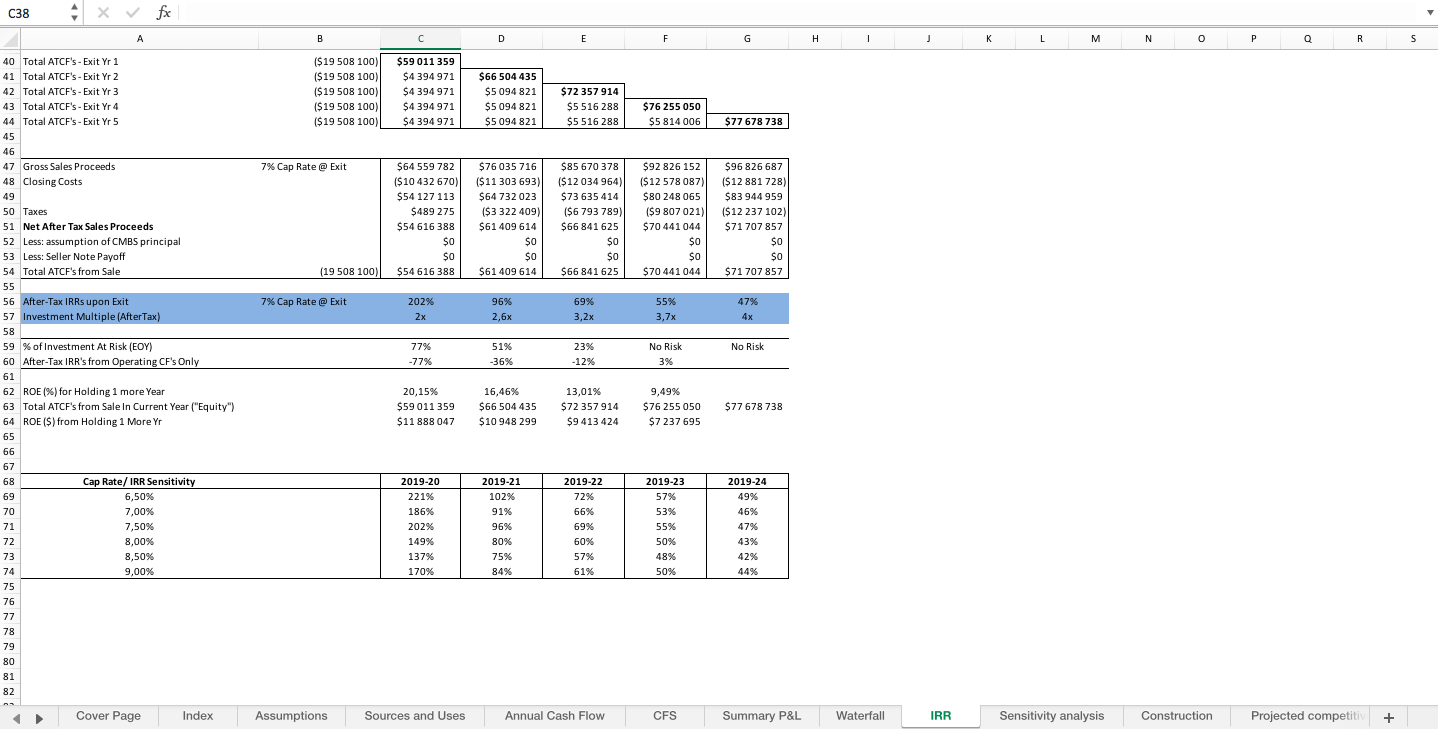Select column F by its header
The height and width of the screenshot is (729, 1438).
click(x=665, y=38)
